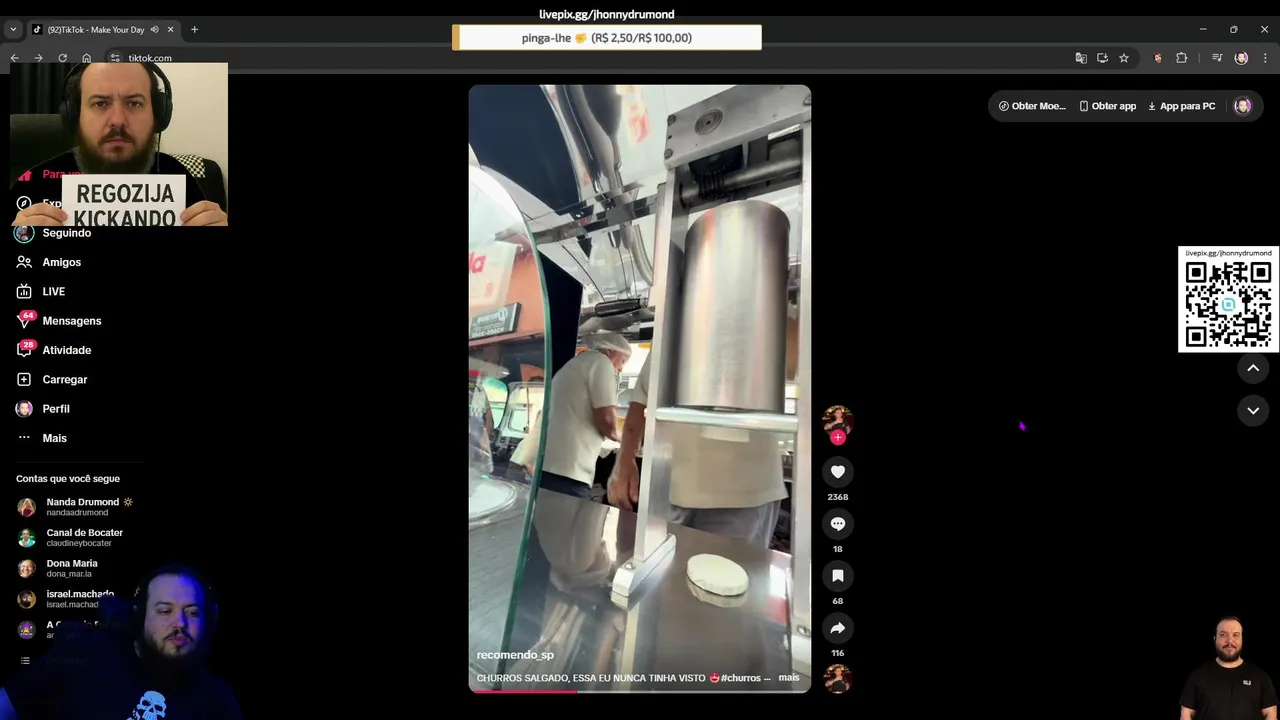
Task: Open Atividade in the sidebar
Action: [67, 350]
